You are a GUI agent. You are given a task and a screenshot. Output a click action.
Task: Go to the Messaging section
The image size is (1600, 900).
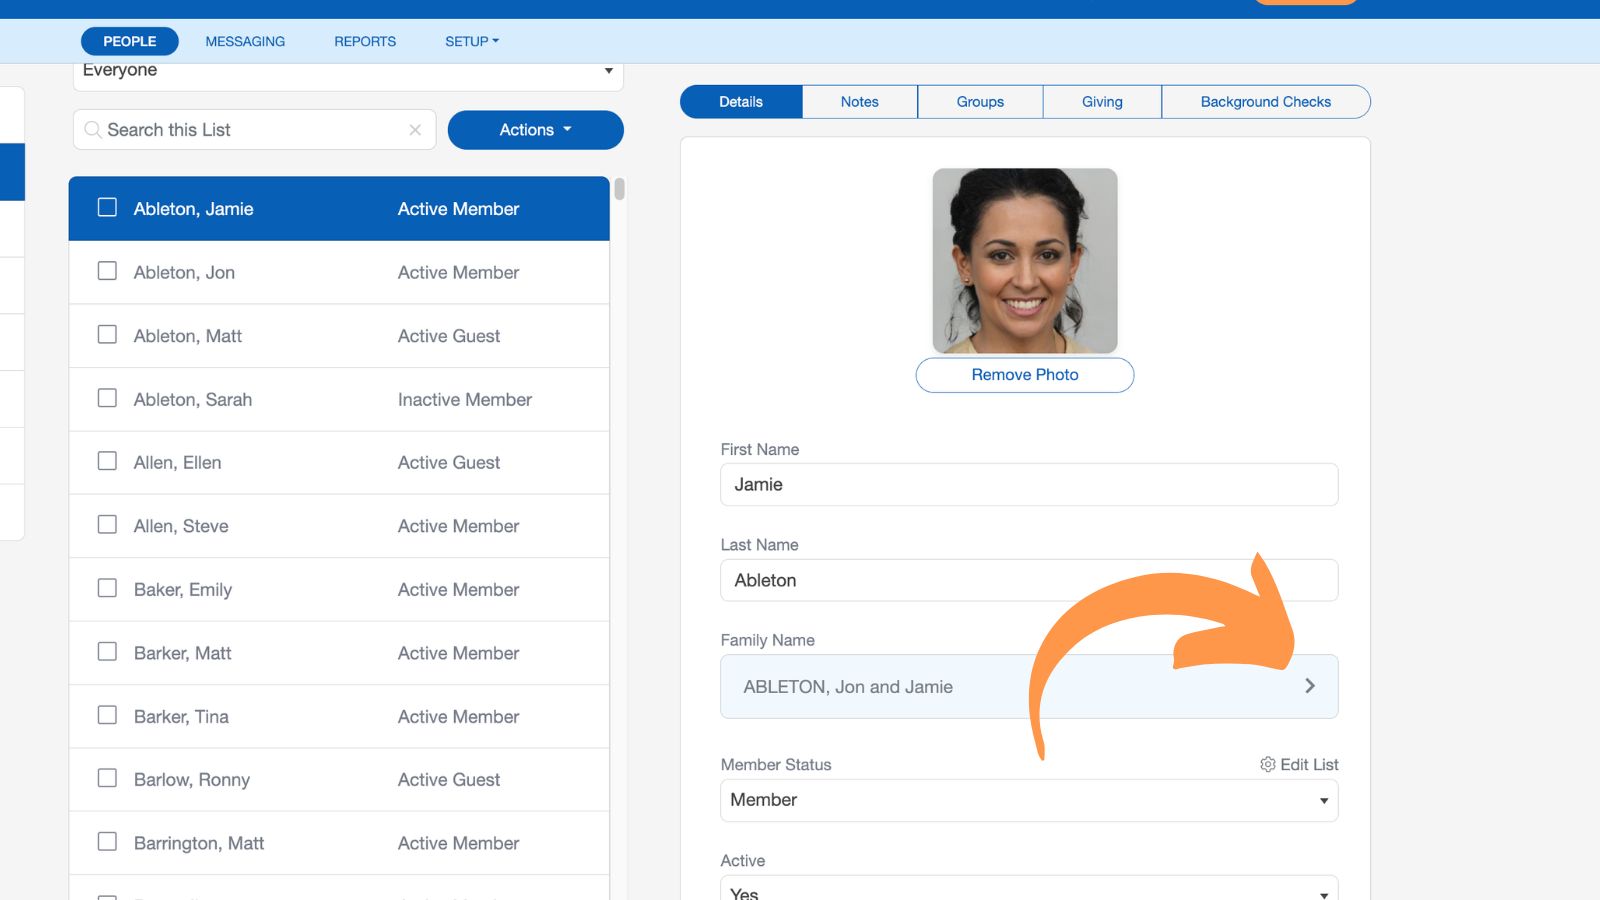pos(245,41)
